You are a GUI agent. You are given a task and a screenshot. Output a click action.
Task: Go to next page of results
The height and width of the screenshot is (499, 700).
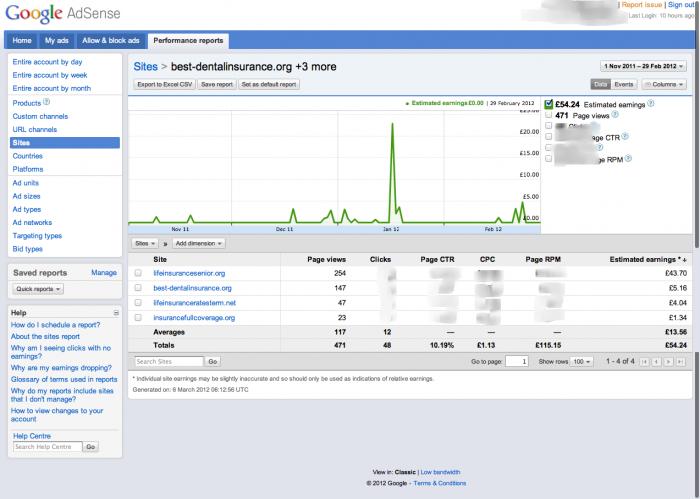(668, 362)
